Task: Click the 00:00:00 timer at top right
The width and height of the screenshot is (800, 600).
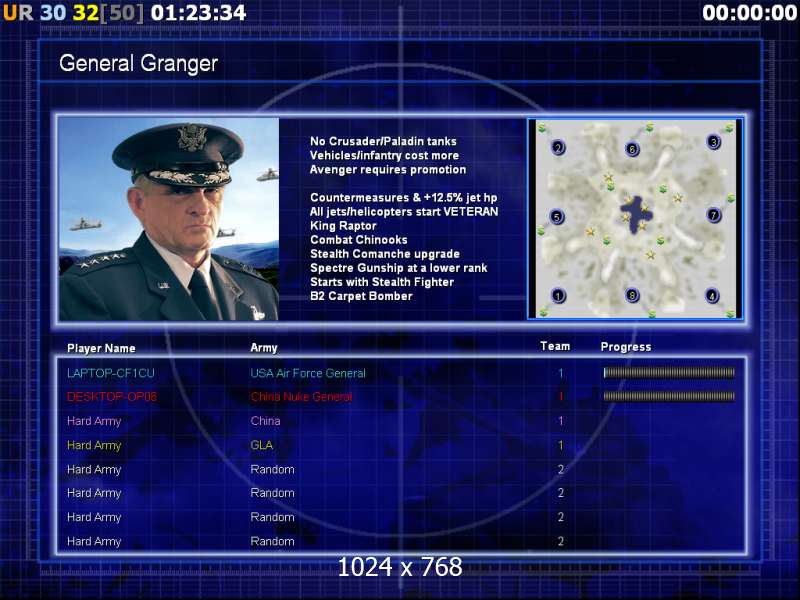Action: 749,13
